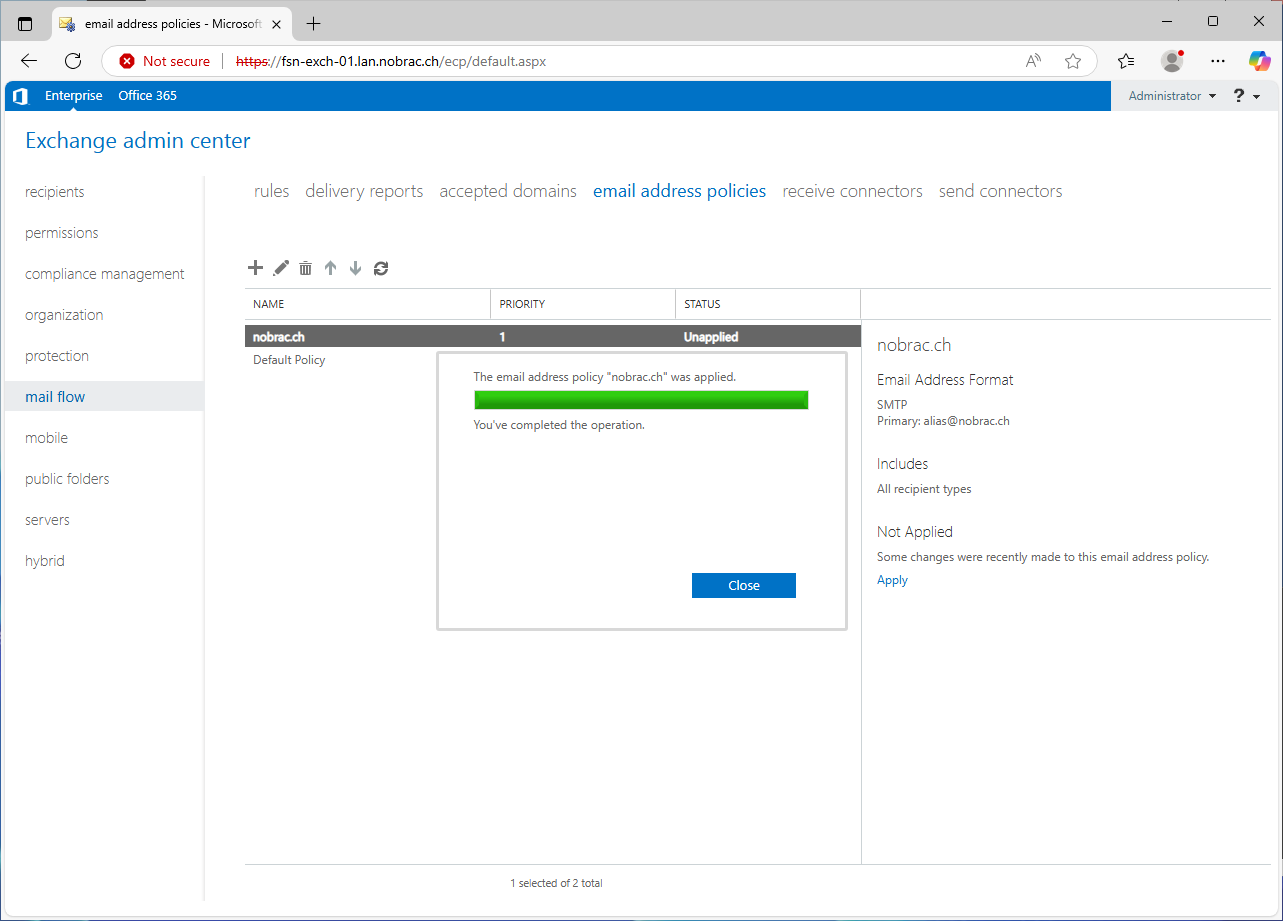The height and width of the screenshot is (921, 1283).
Task: Select the nobrac.ch policy row
Action: [553, 337]
